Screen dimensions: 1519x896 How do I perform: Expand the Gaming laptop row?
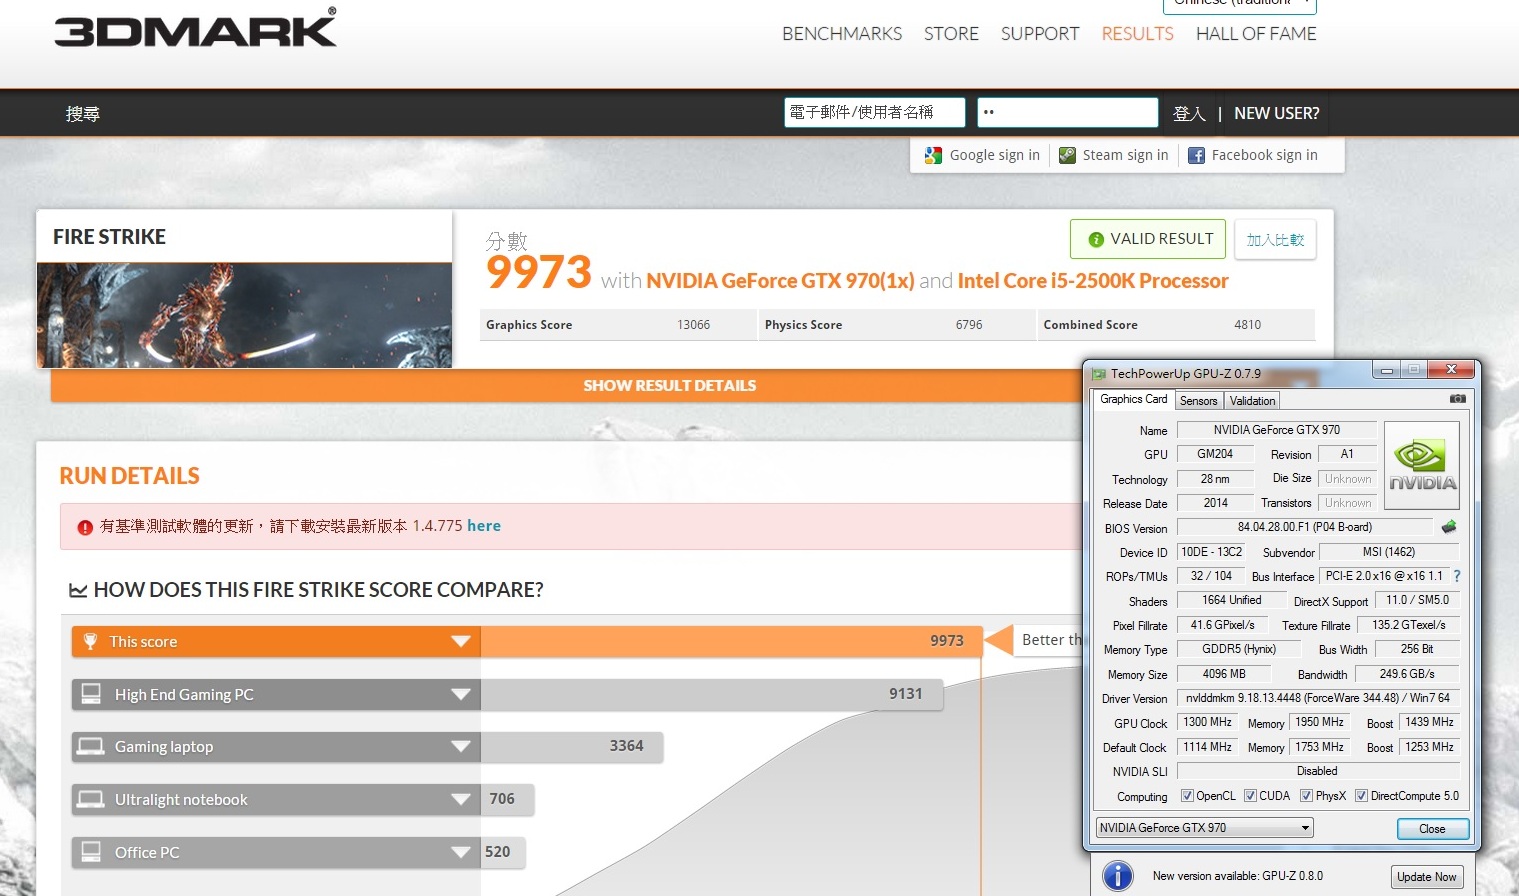tap(461, 746)
